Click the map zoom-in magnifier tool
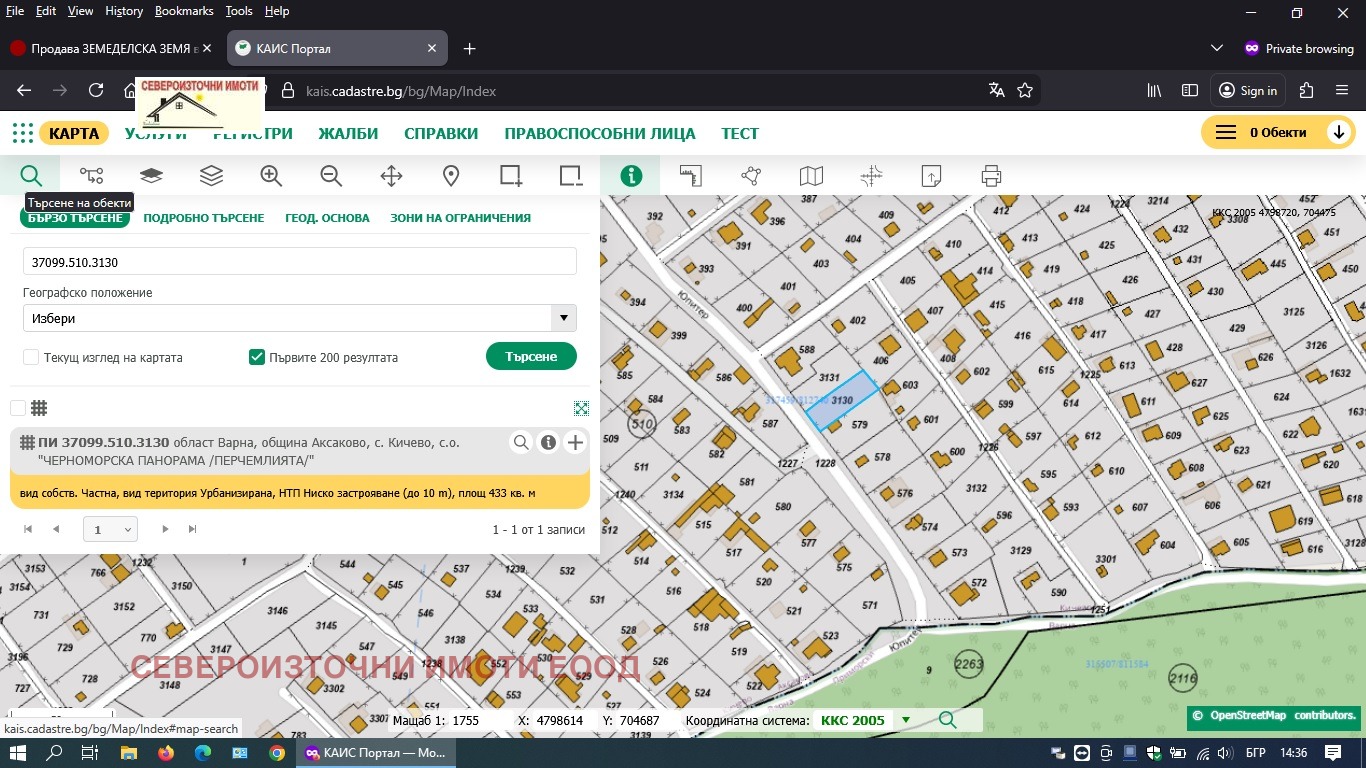 coord(271,176)
